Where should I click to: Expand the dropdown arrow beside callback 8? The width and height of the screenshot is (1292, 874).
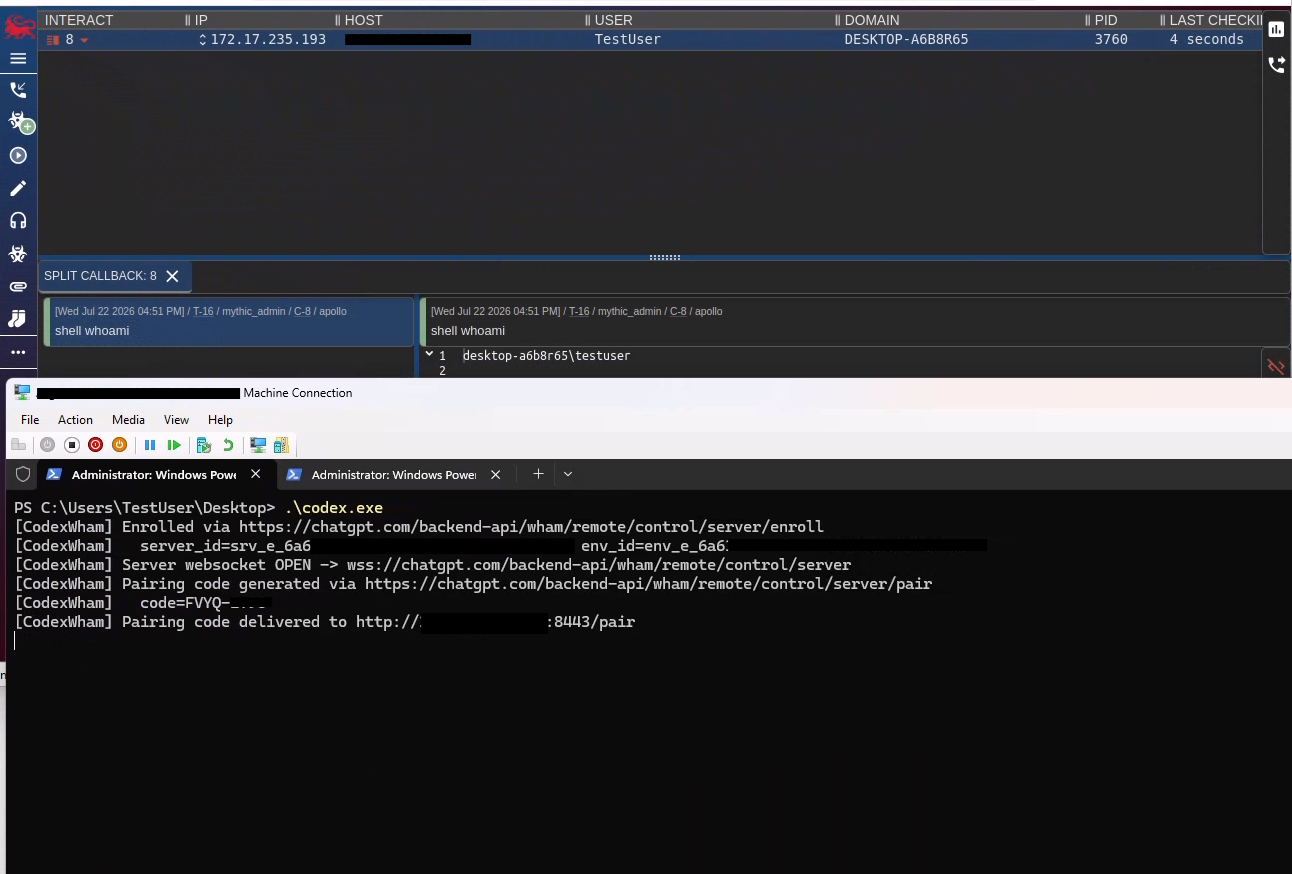click(x=84, y=41)
